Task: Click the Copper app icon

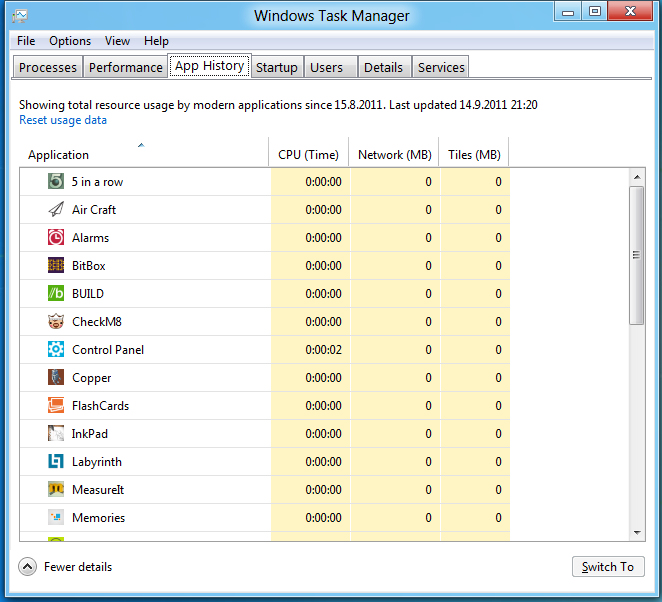Action: [56, 377]
